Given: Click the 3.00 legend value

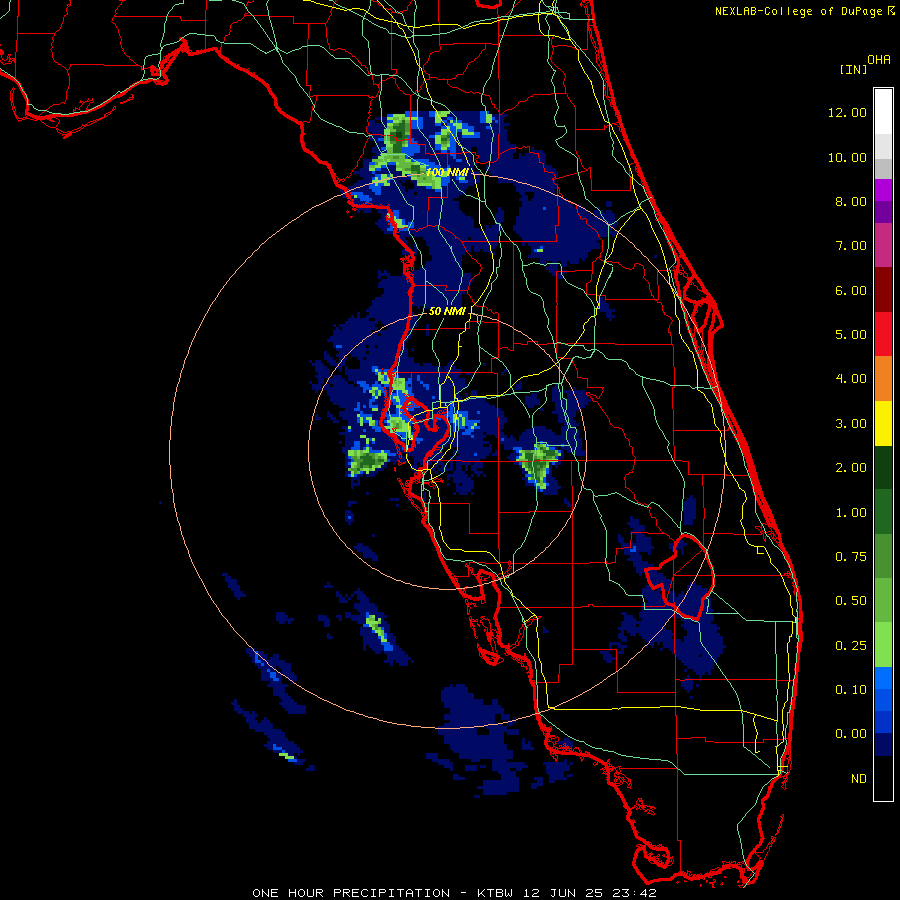Looking at the screenshot, I should (x=851, y=424).
